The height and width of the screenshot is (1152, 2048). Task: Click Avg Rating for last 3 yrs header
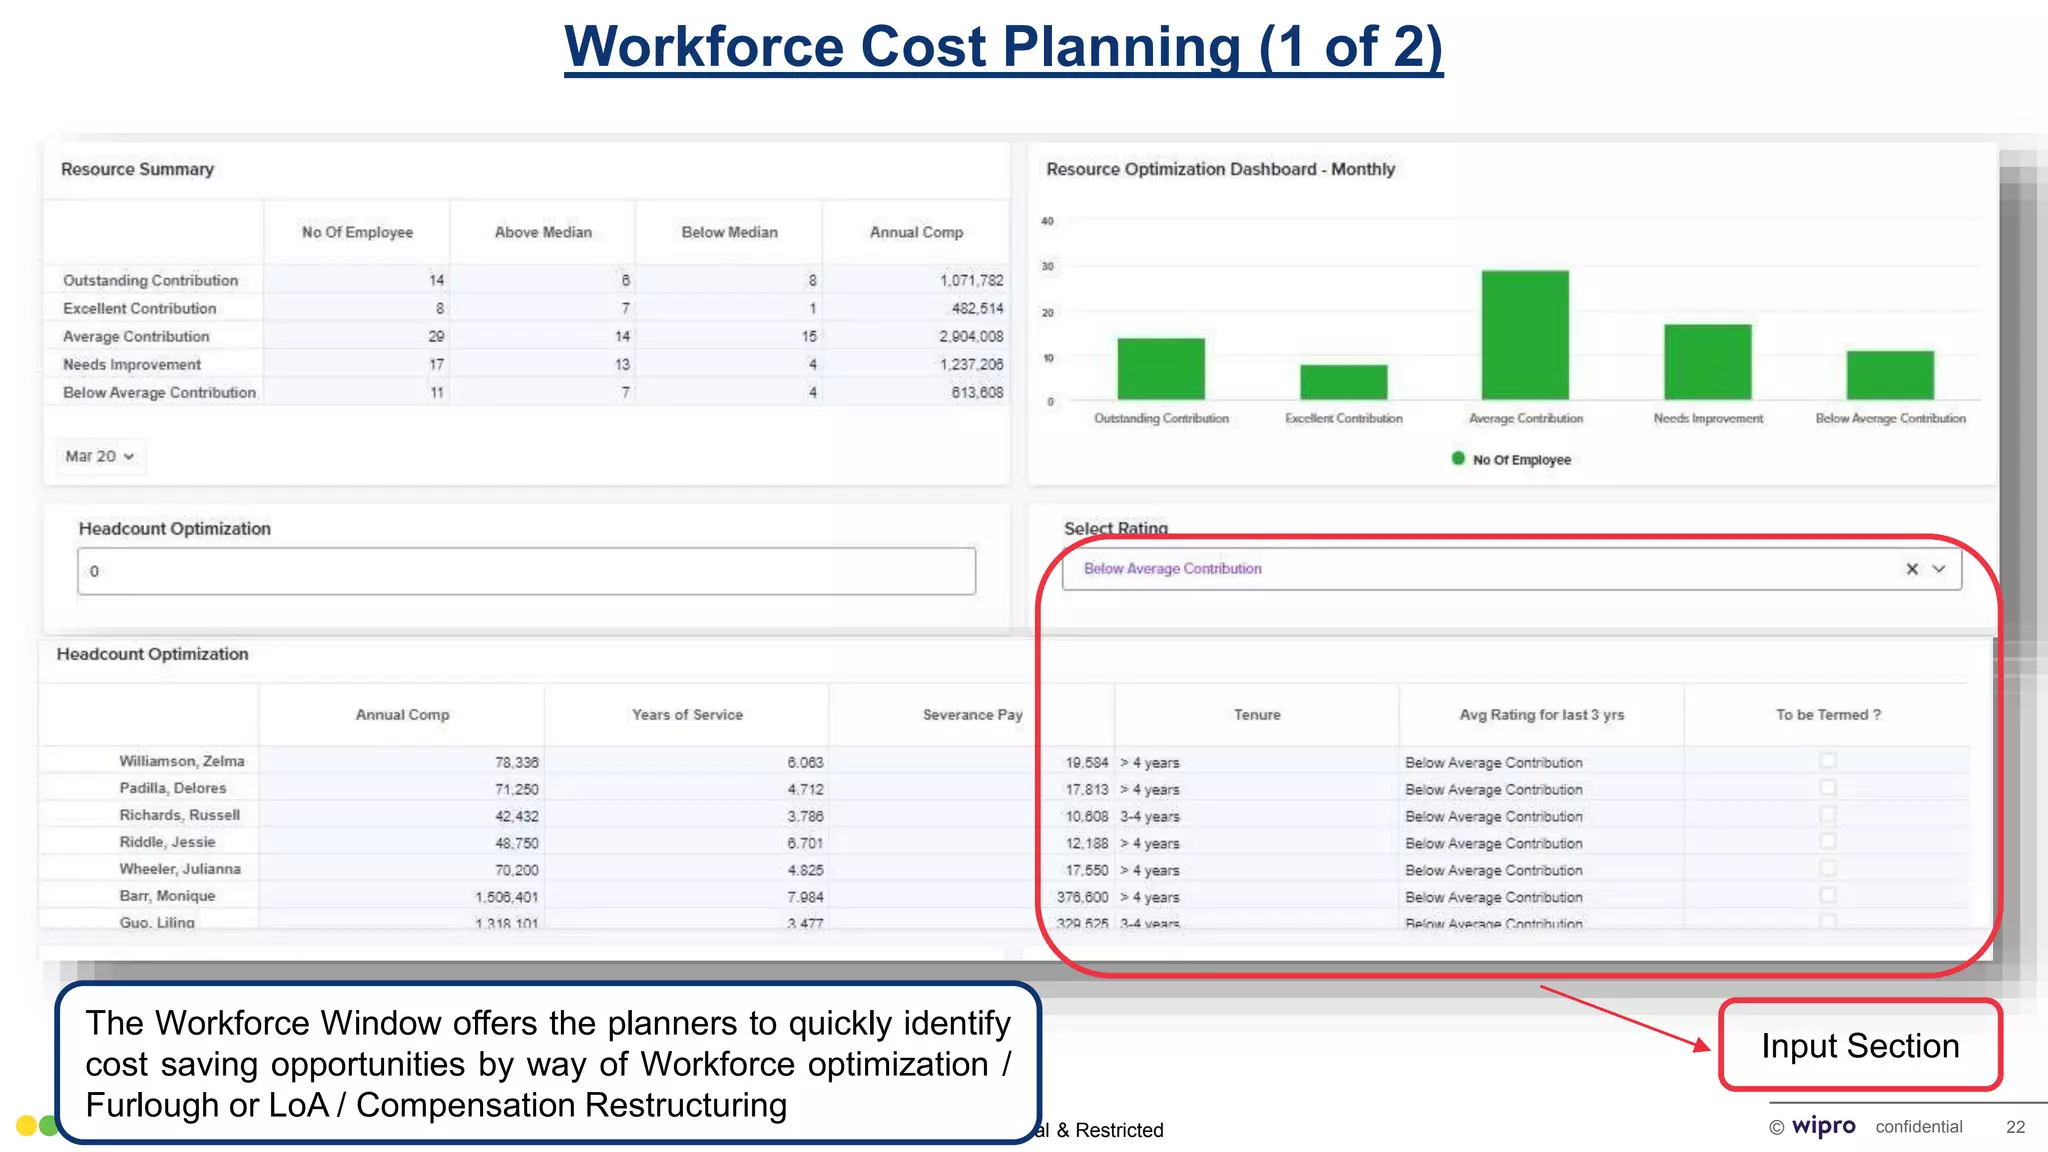point(1541,715)
